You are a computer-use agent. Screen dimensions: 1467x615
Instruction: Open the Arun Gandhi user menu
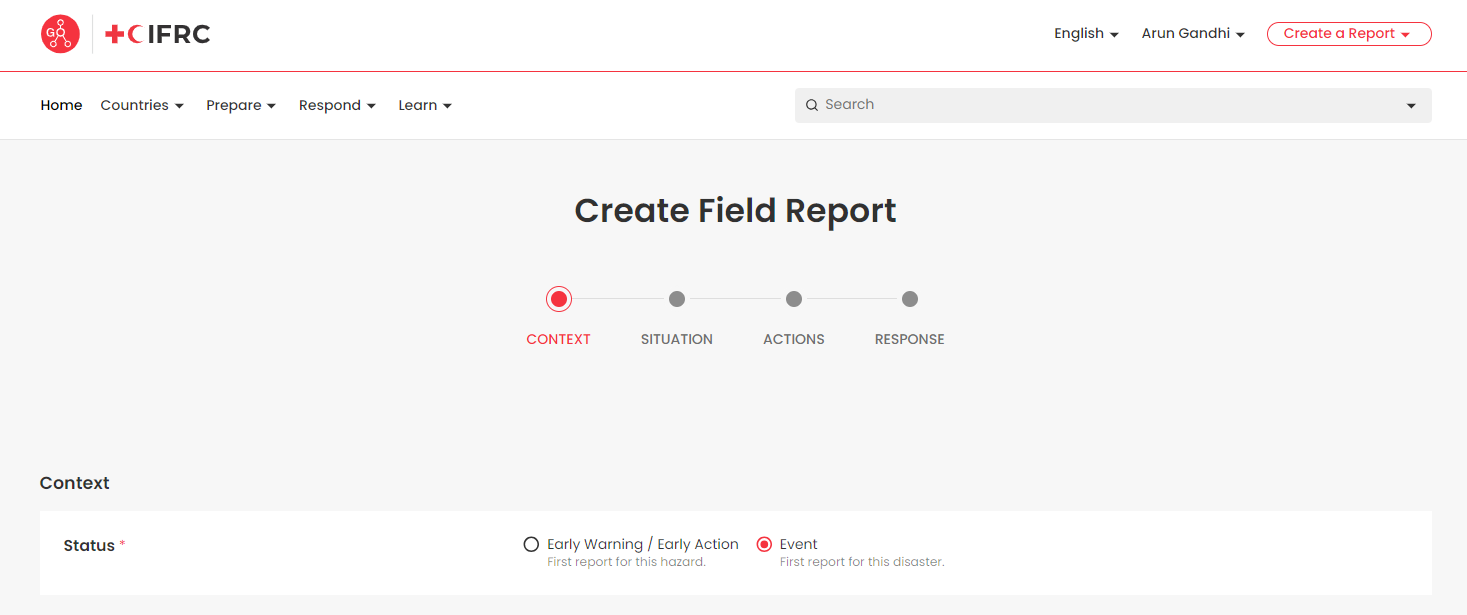[1193, 34]
